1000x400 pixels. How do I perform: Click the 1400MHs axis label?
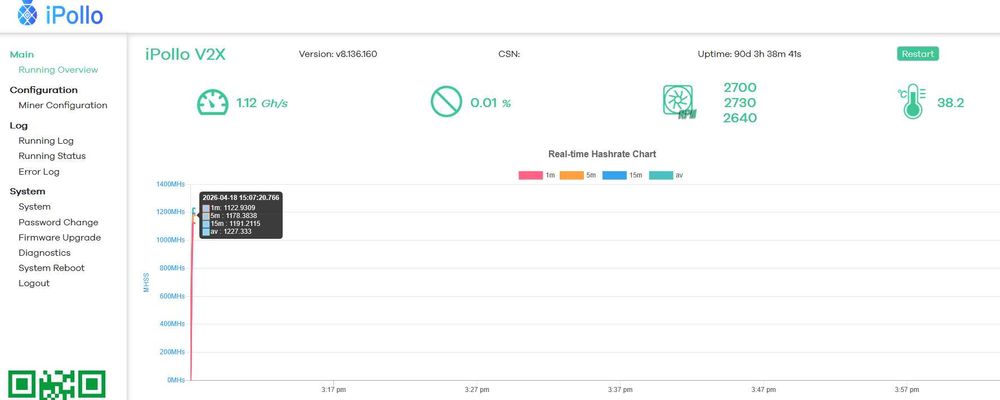click(x=170, y=184)
